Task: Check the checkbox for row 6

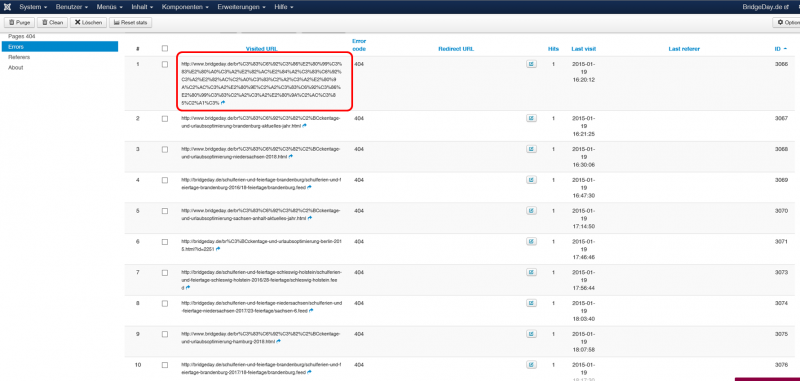Action: click(x=164, y=241)
